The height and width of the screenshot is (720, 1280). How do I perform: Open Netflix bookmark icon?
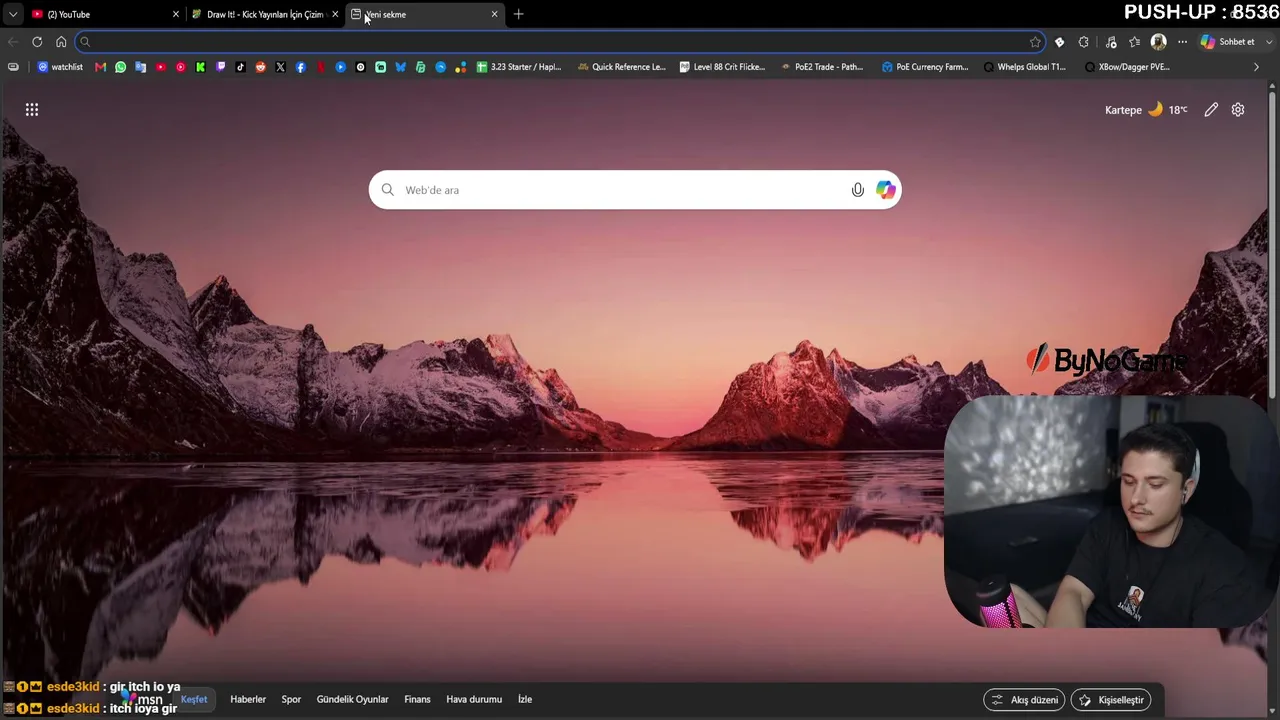pyautogui.click(x=320, y=67)
